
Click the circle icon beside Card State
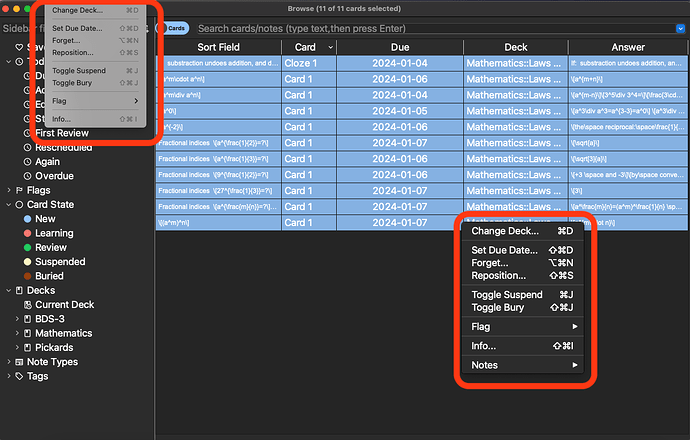pyautogui.click(x=19, y=205)
